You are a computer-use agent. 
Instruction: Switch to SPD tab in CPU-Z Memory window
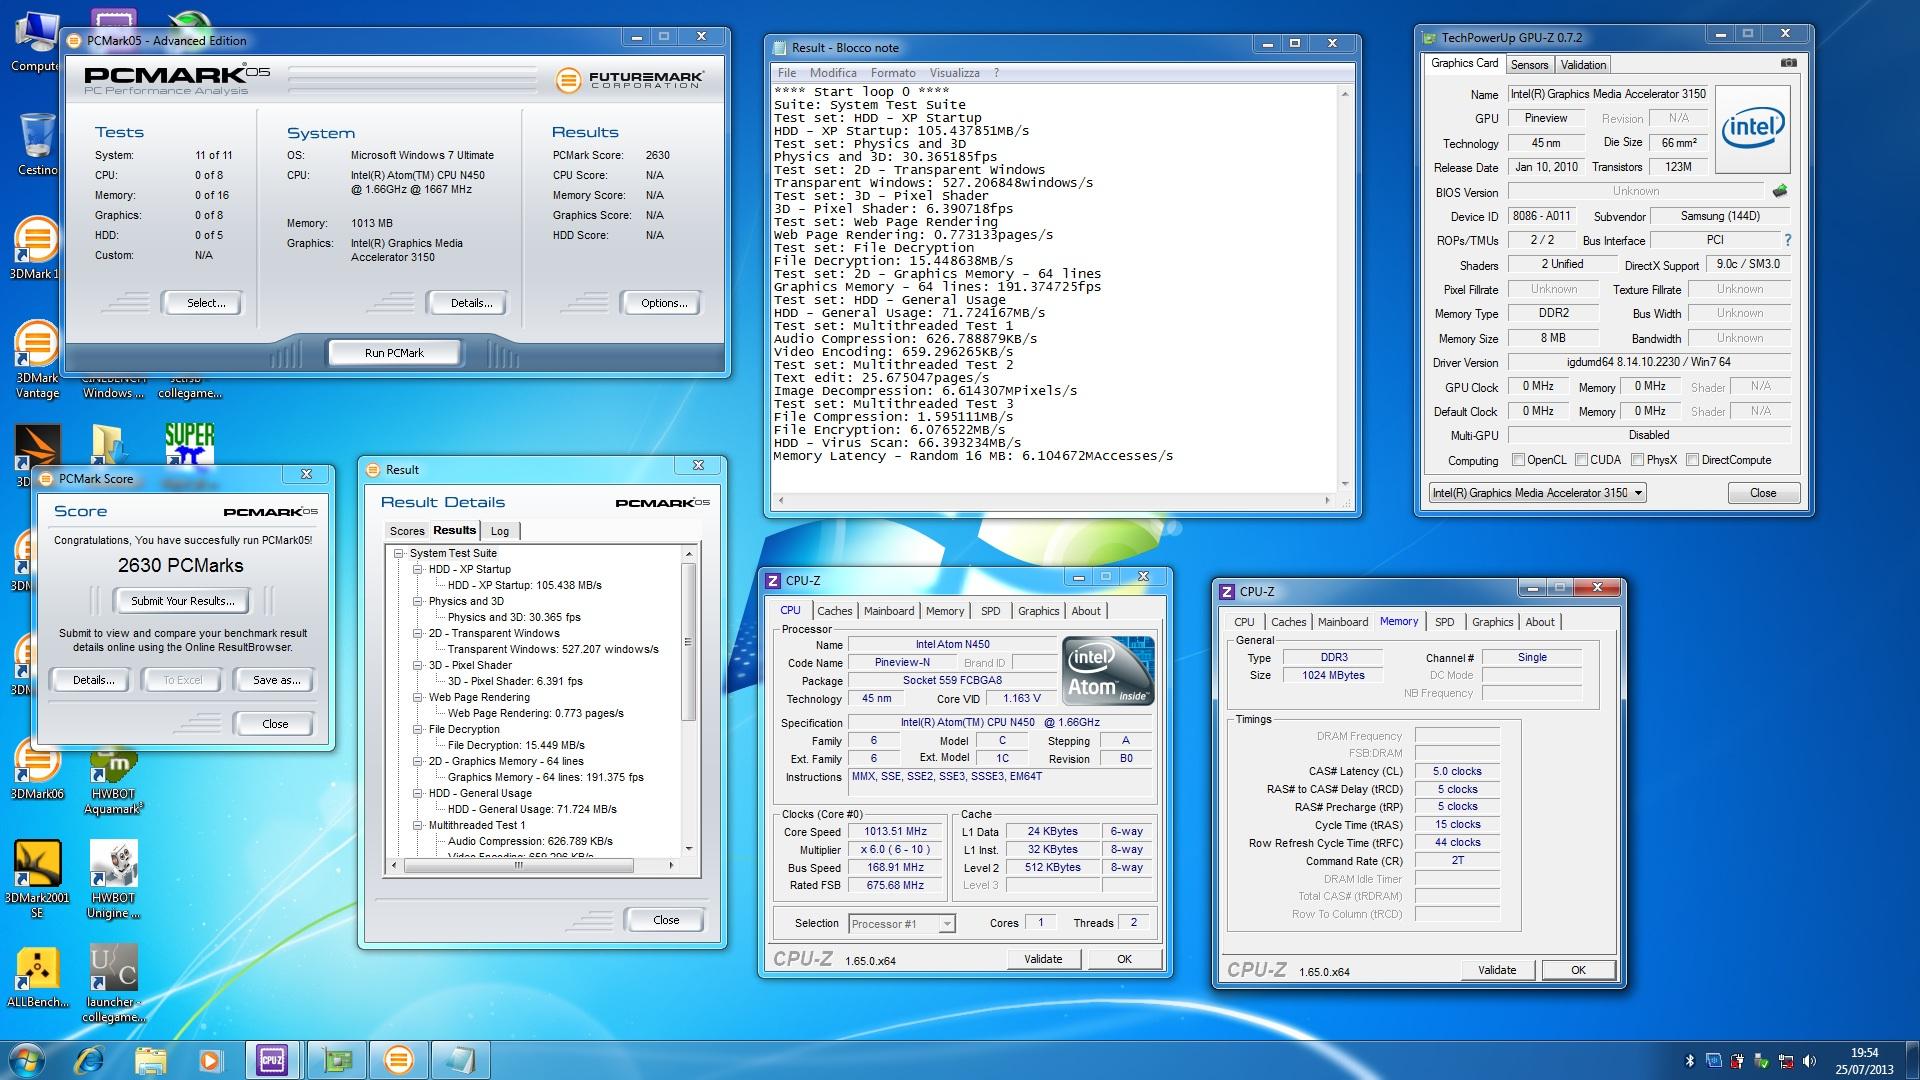coord(1444,622)
